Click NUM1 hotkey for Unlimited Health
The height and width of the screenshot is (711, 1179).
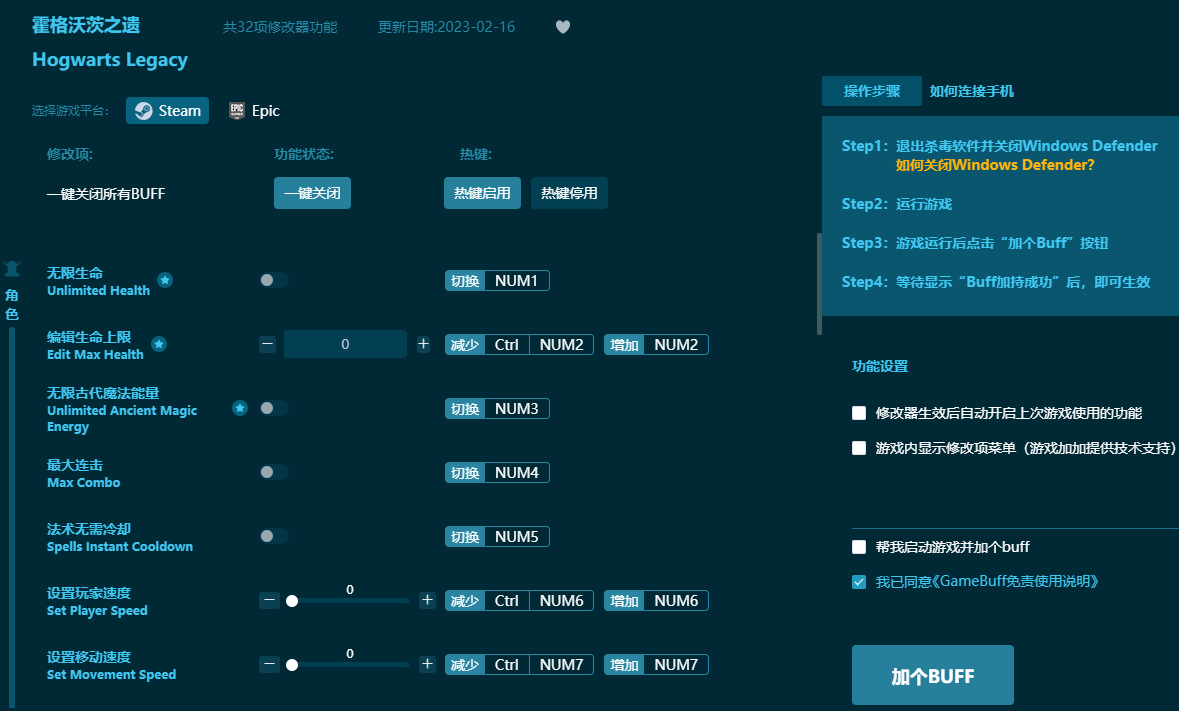pyautogui.click(x=517, y=280)
